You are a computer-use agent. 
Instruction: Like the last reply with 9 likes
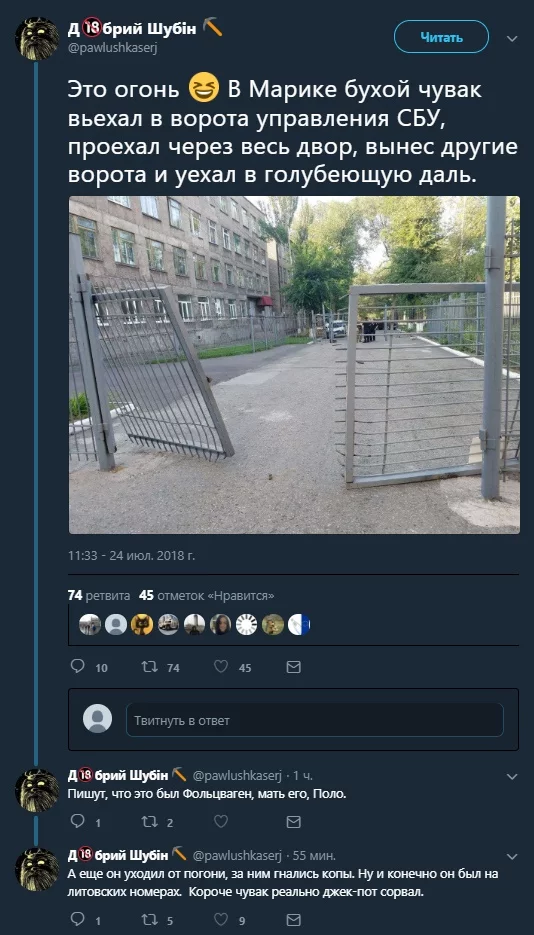(x=221, y=919)
